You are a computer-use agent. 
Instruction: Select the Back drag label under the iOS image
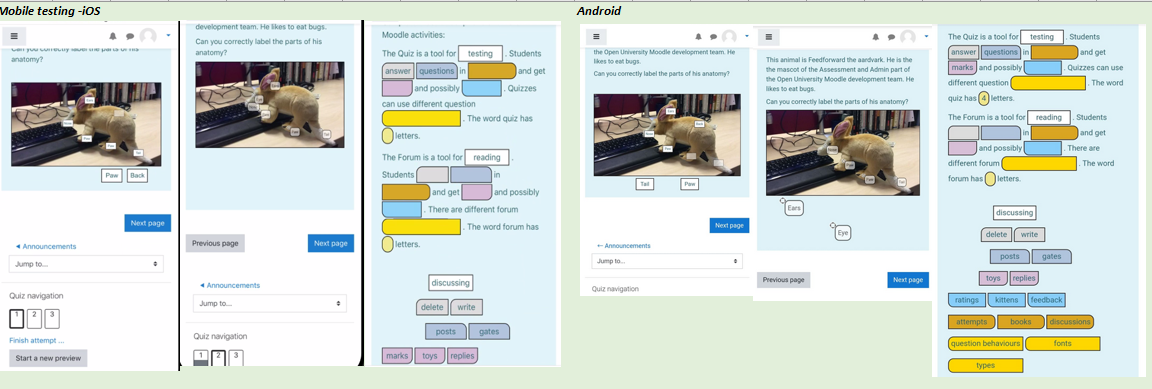(137, 176)
